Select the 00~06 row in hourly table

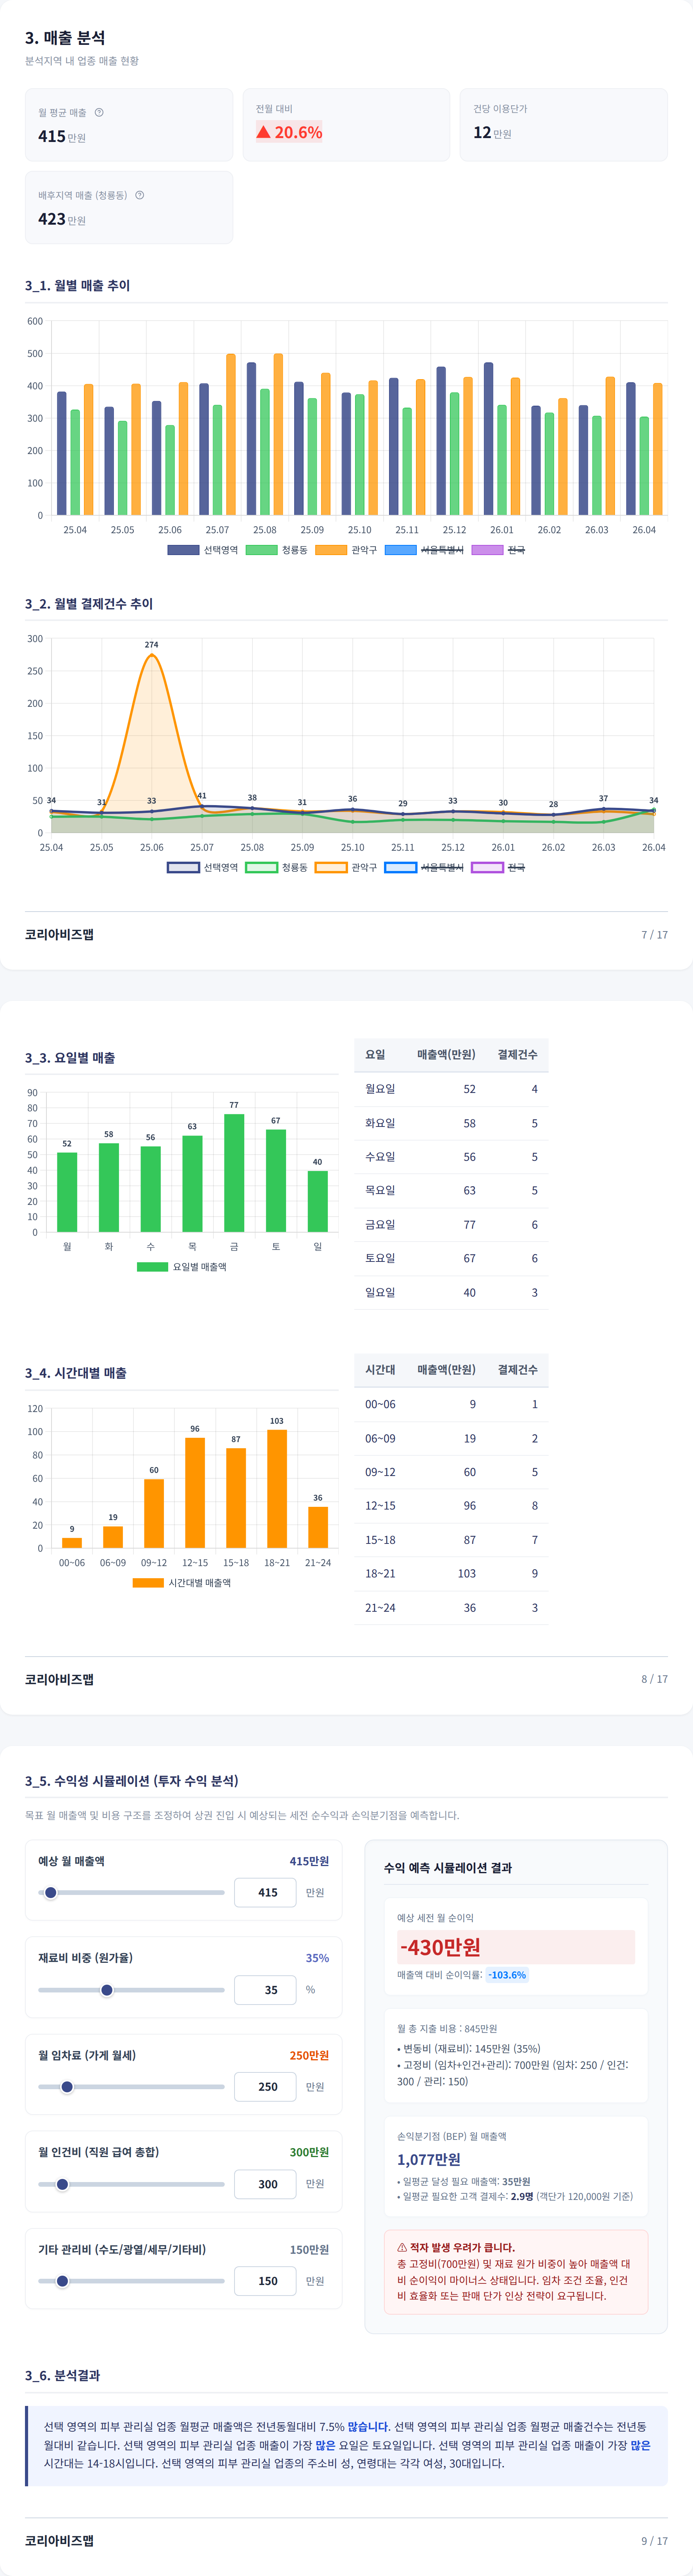click(451, 1404)
